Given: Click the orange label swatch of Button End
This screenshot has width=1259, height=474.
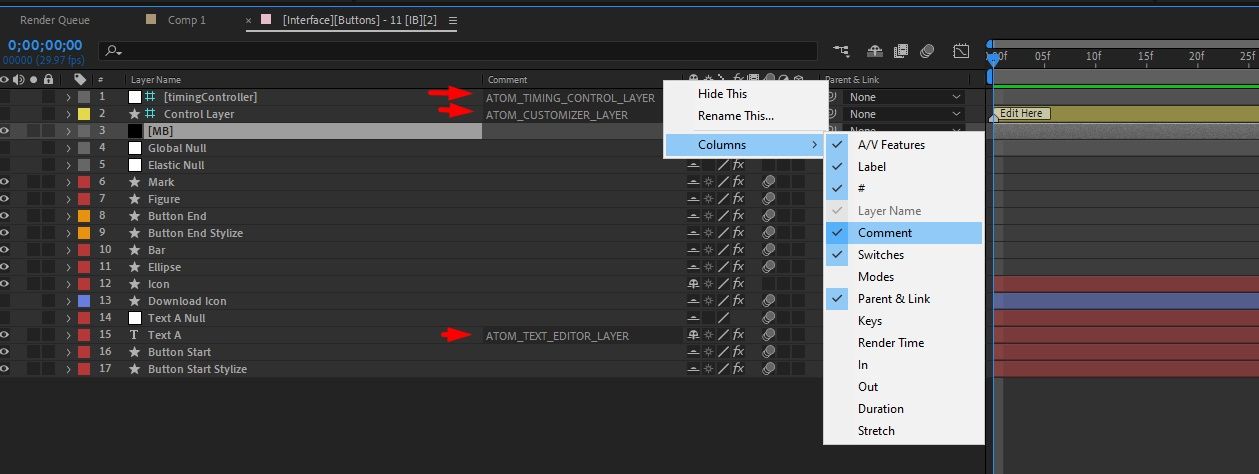Looking at the screenshot, I should [84, 216].
